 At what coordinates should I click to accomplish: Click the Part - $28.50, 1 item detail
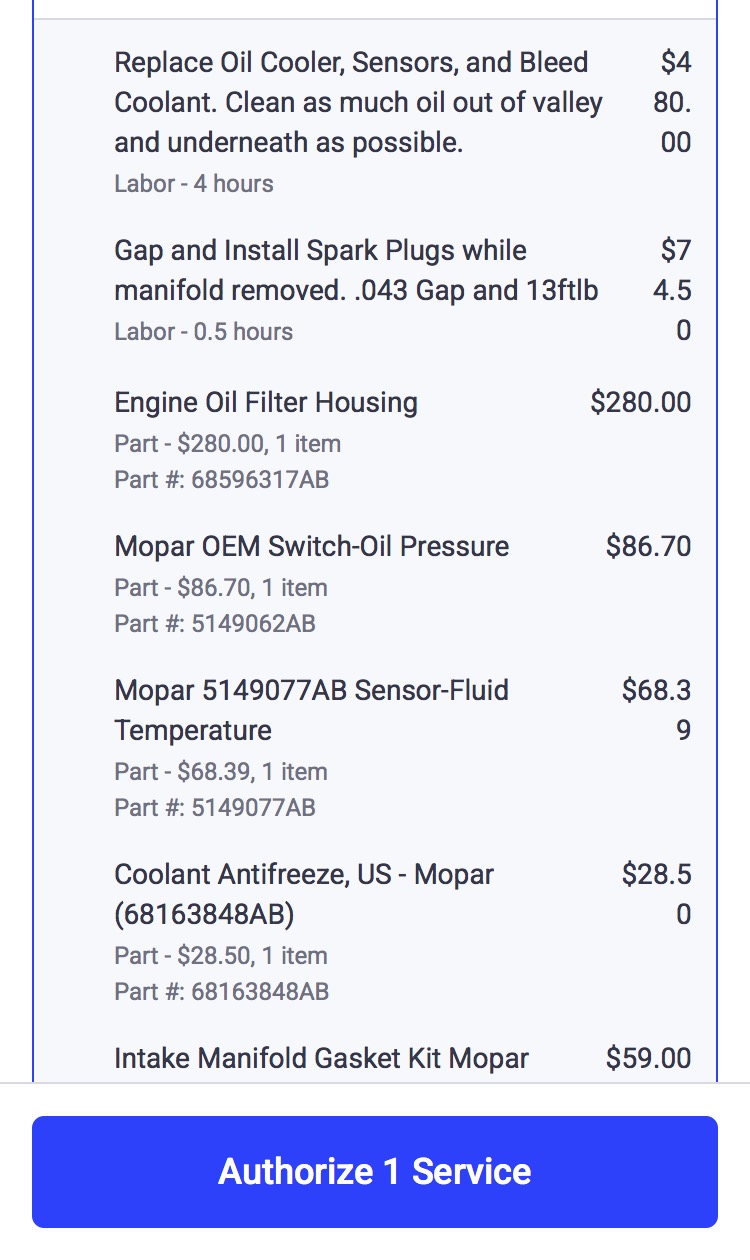pyautogui.click(x=221, y=956)
